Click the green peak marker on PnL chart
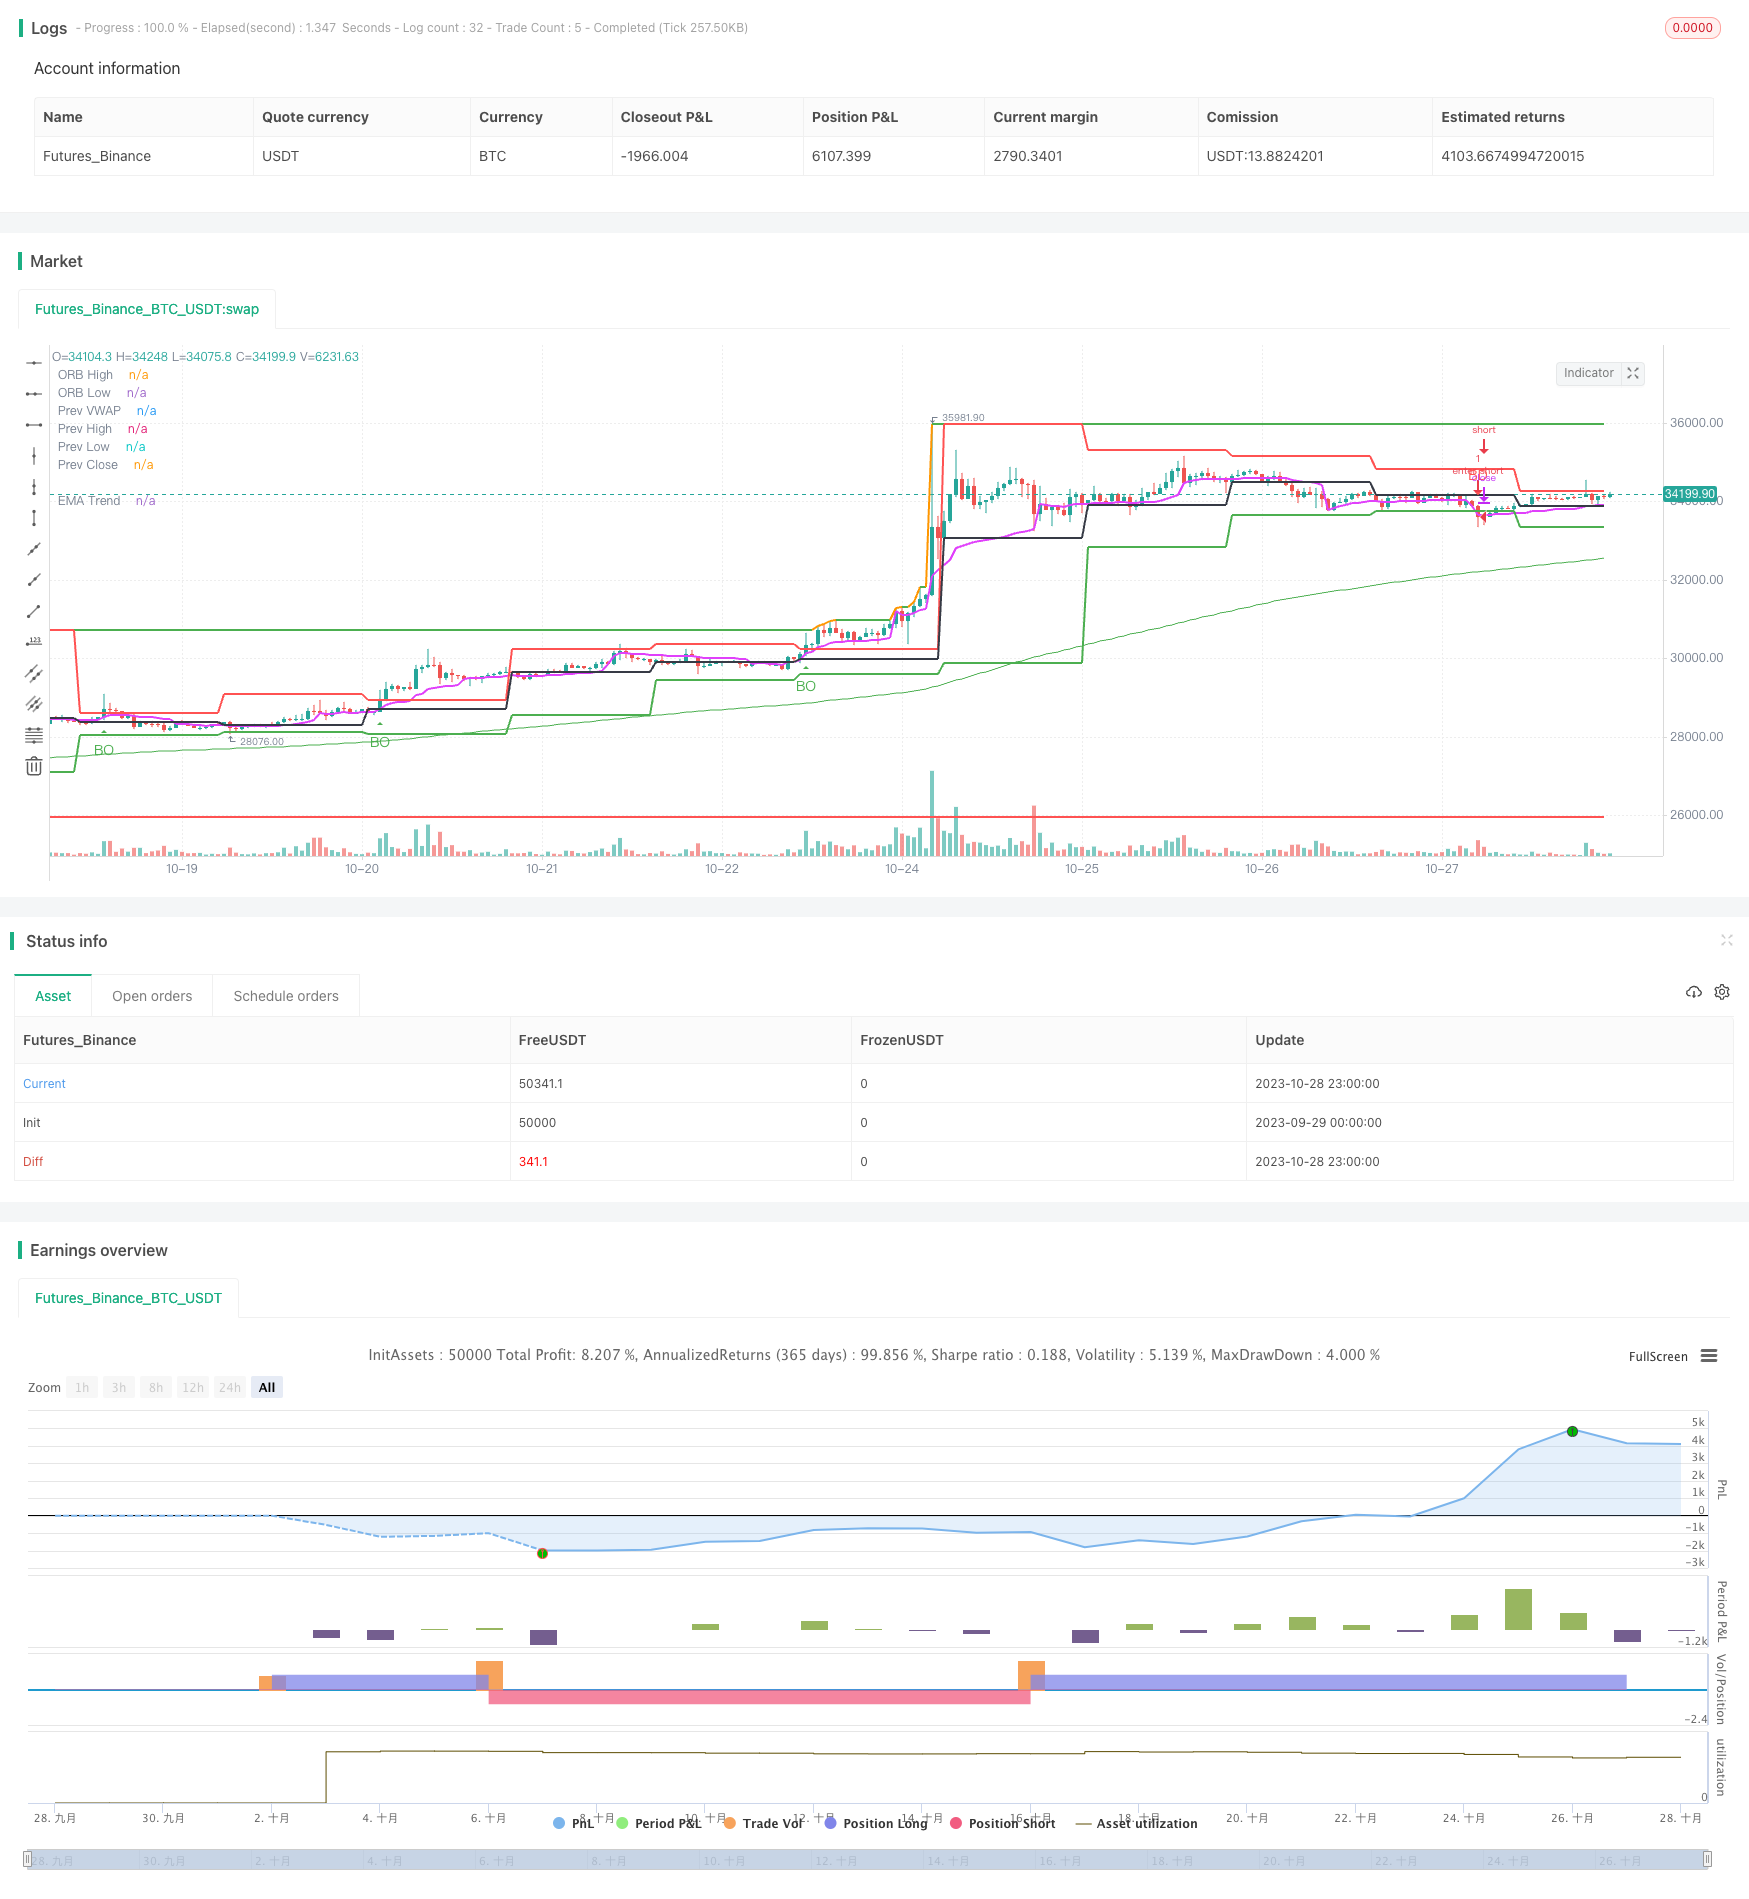Image resolution: width=1749 pixels, height=1899 pixels. pos(1573,1431)
